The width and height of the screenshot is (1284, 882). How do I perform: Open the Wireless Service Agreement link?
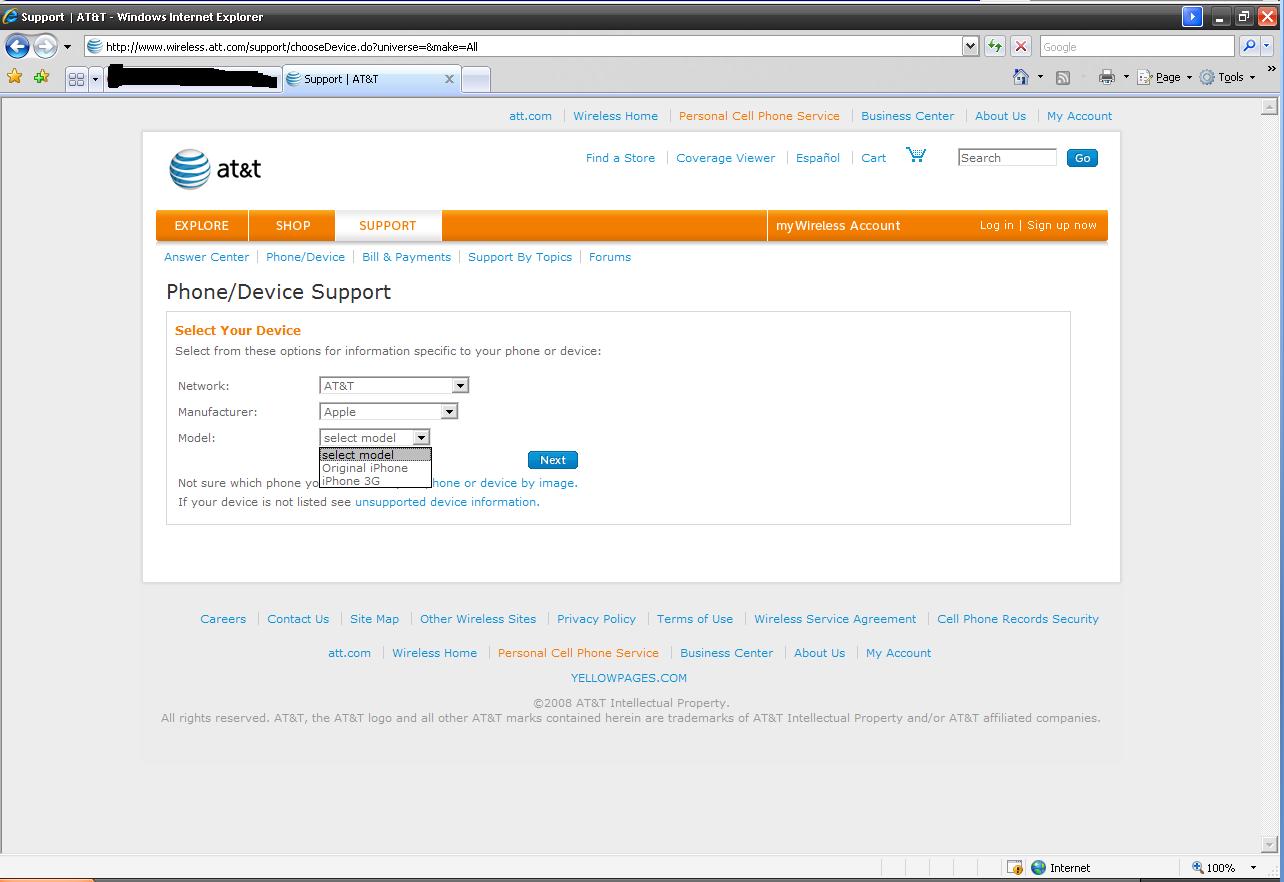click(x=835, y=619)
